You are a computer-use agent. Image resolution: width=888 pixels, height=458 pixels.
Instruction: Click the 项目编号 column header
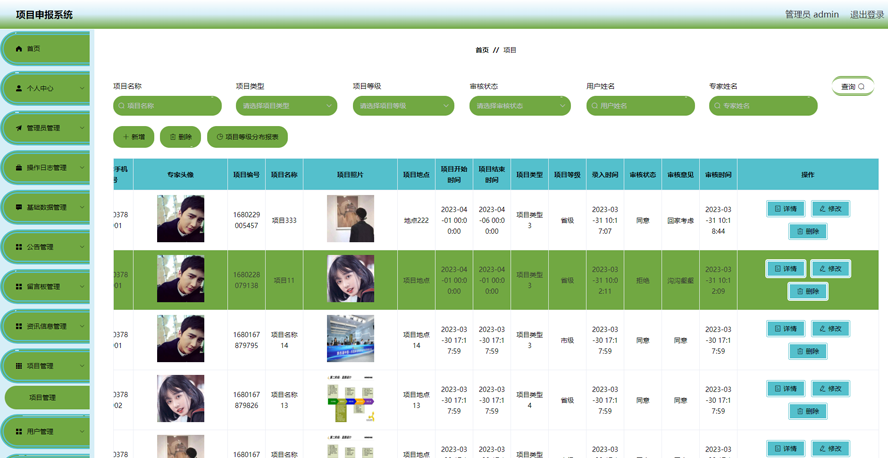point(246,175)
